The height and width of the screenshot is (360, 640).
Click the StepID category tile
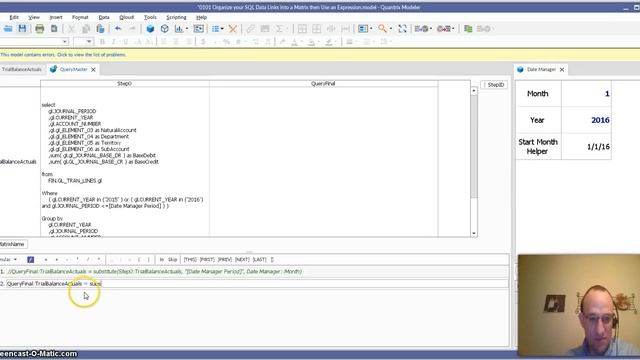[x=494, y=85]
